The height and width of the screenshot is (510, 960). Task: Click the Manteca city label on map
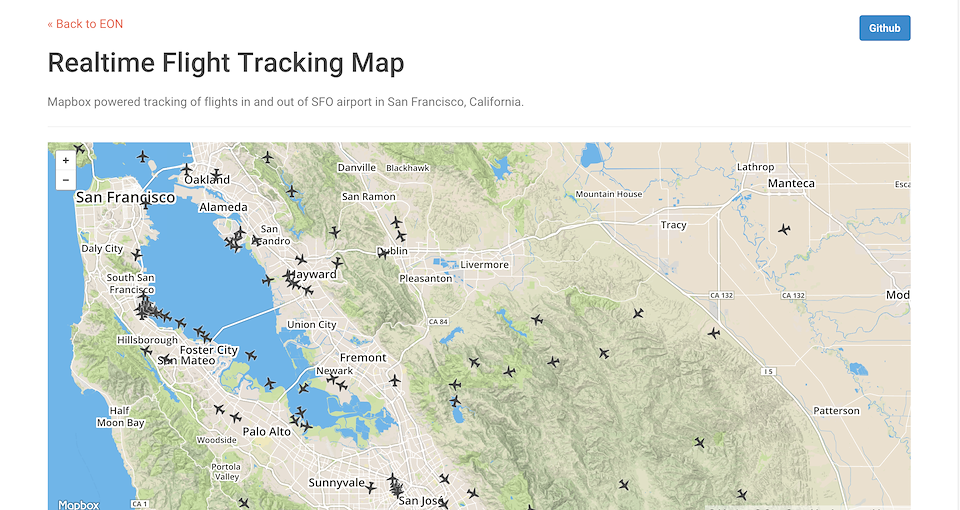point(791,183)
